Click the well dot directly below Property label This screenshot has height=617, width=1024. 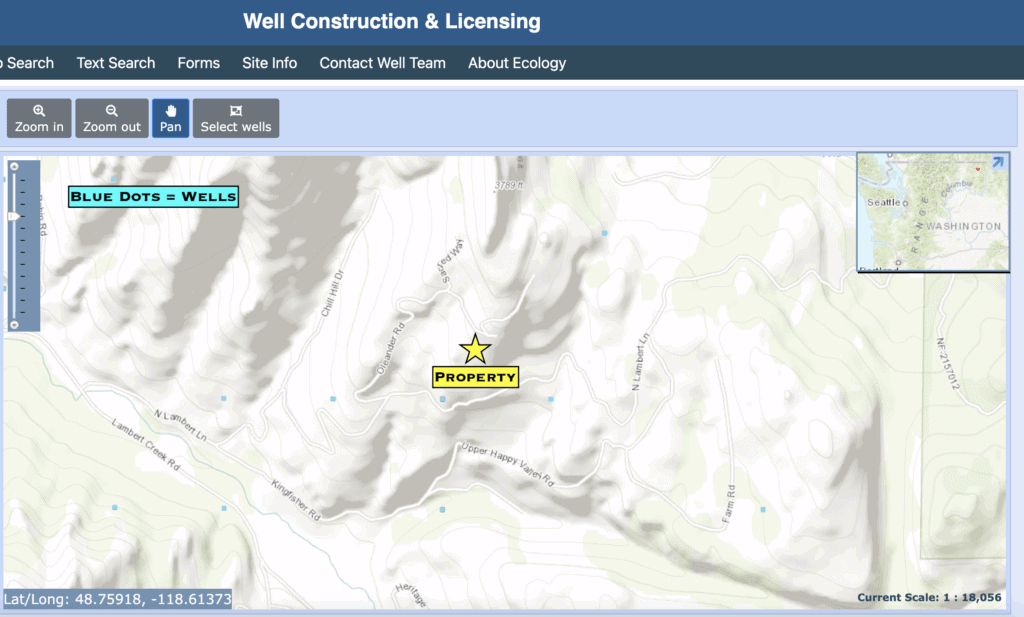442,399
